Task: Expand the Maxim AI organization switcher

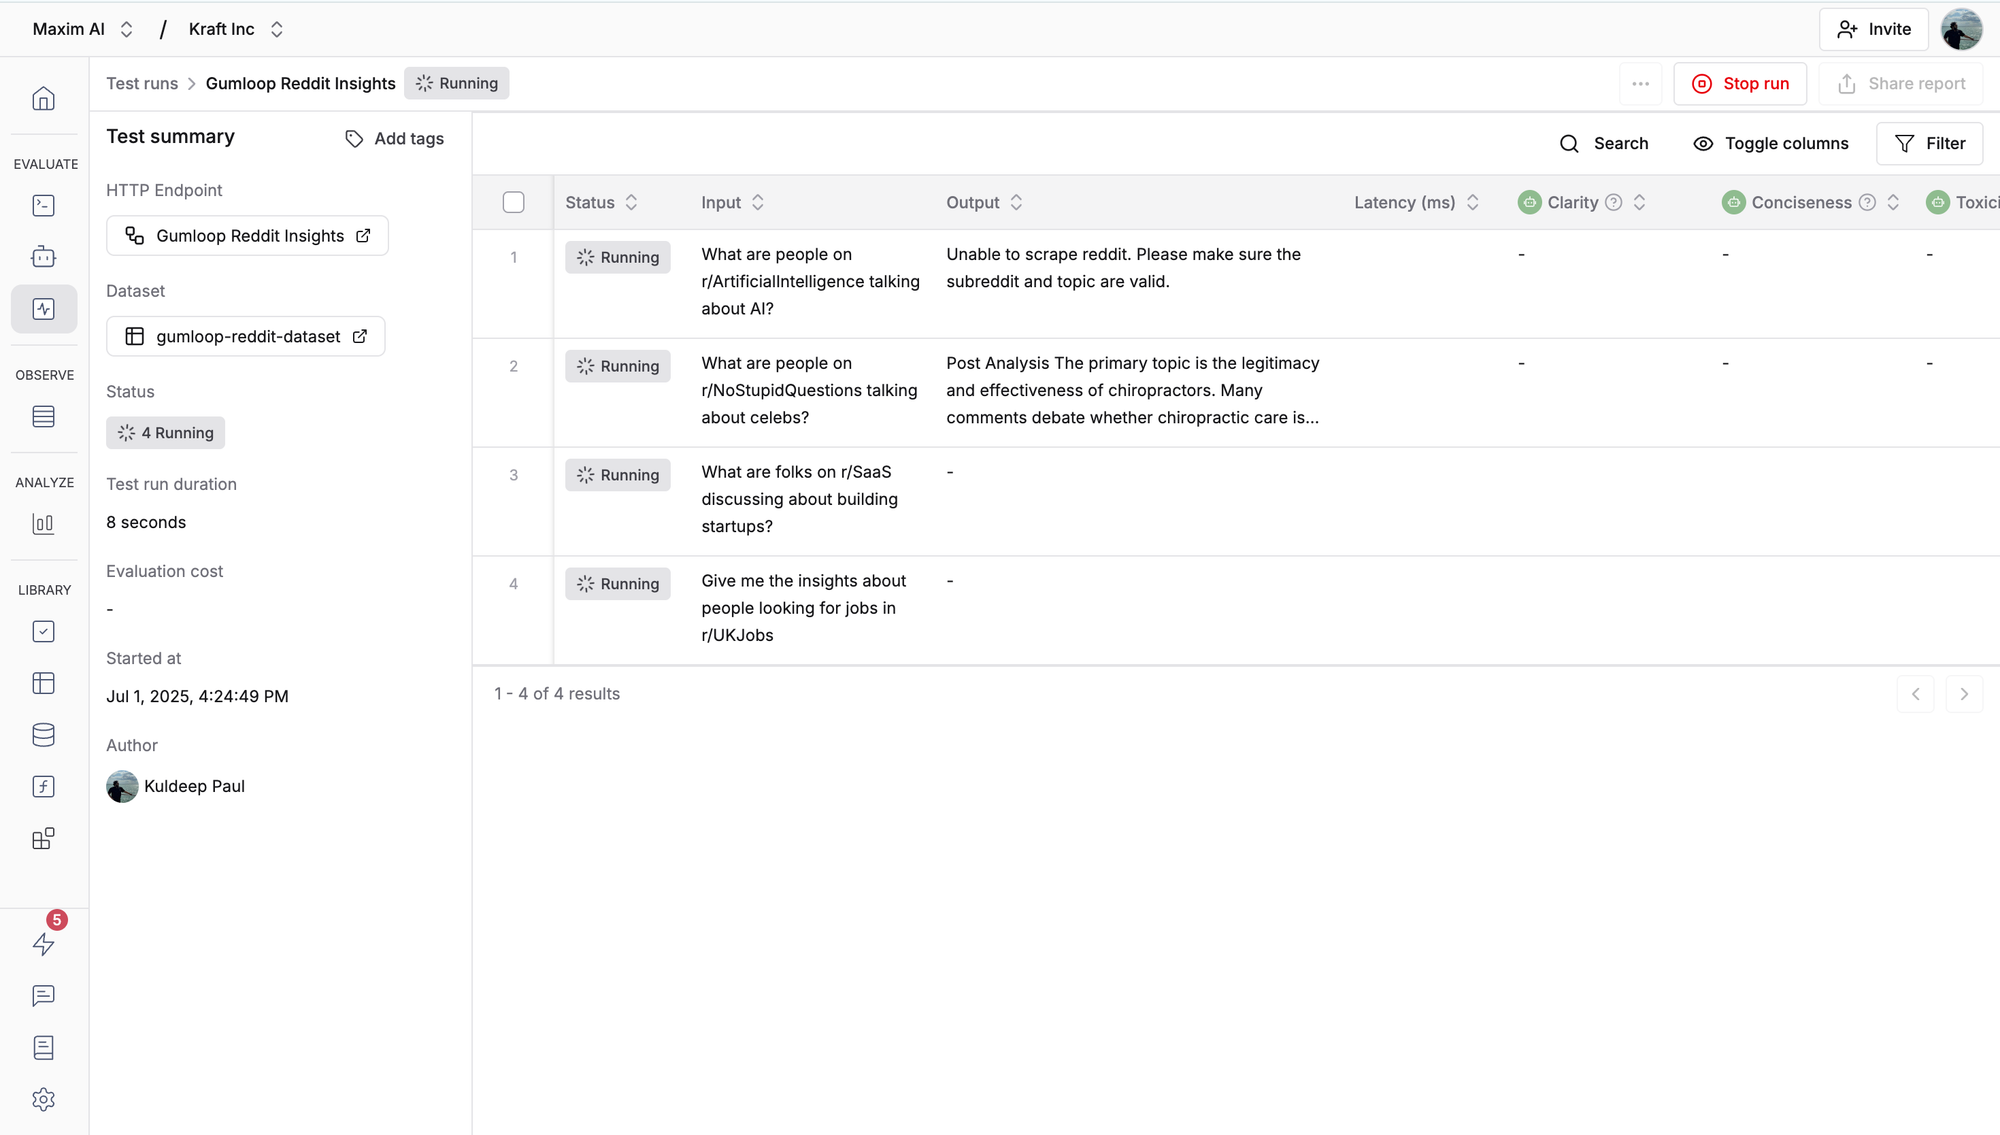Action: click(83, 29)
